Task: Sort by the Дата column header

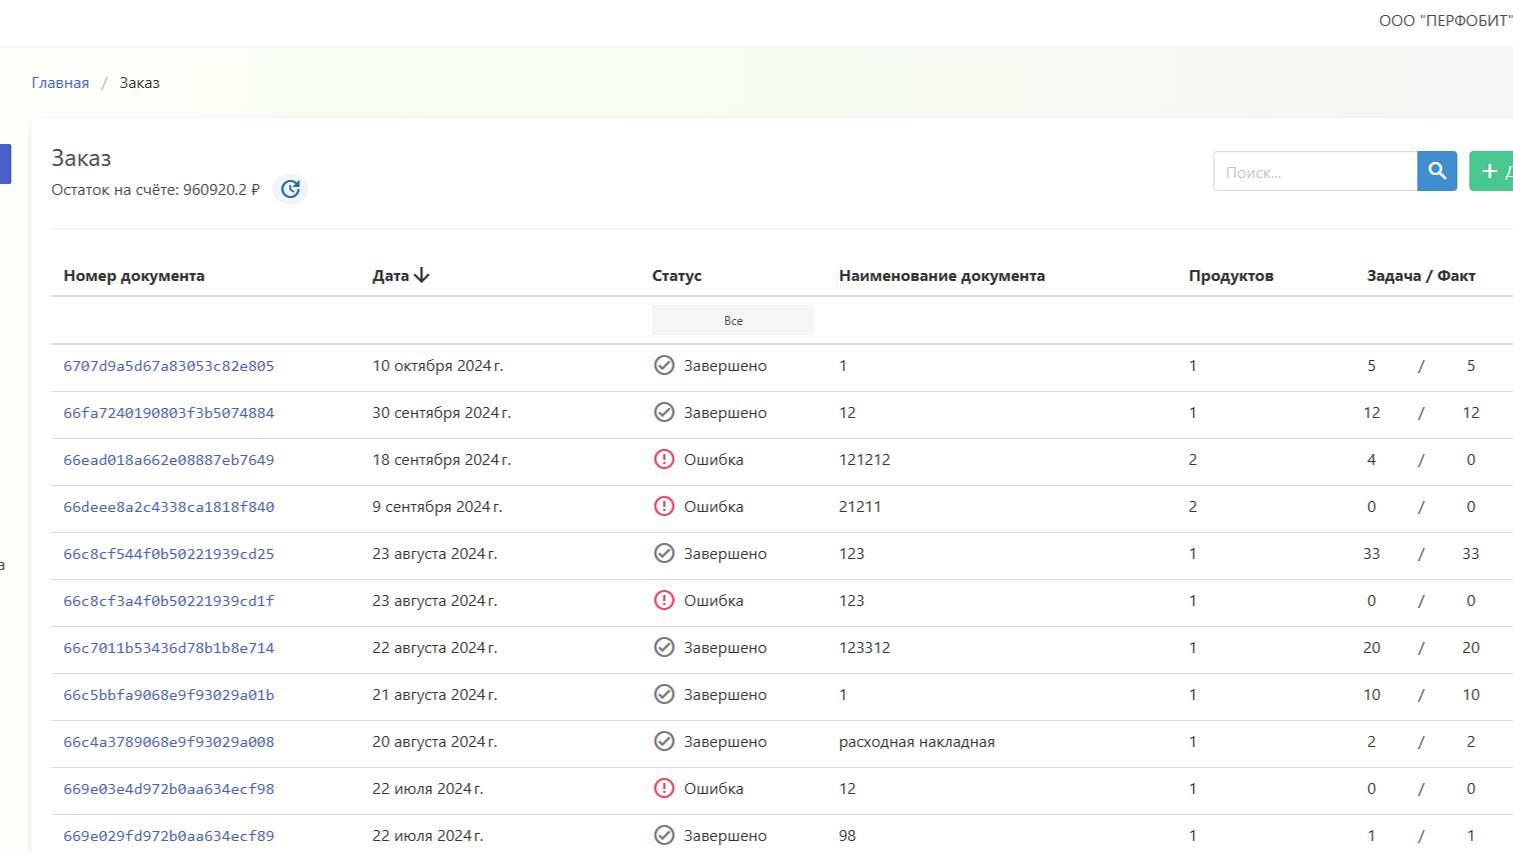Action: pyautogui.click(x=390, y=276)
